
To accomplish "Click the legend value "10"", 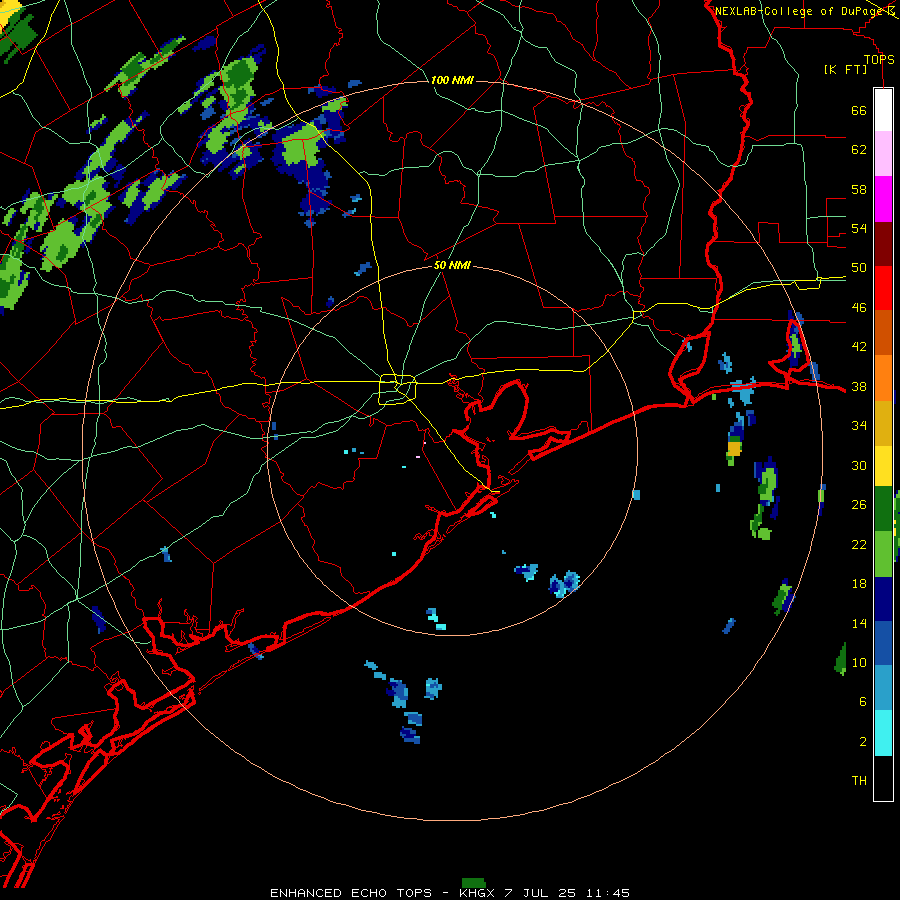I will 859,662.
